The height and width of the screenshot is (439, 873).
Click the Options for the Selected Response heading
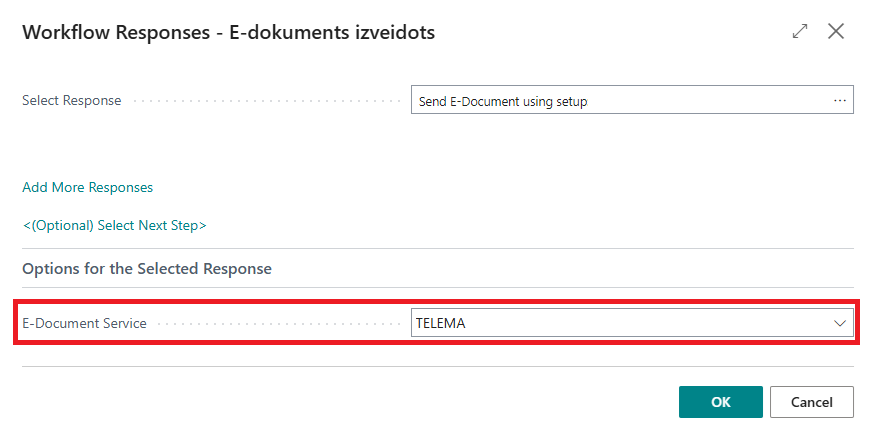[147, 269]
